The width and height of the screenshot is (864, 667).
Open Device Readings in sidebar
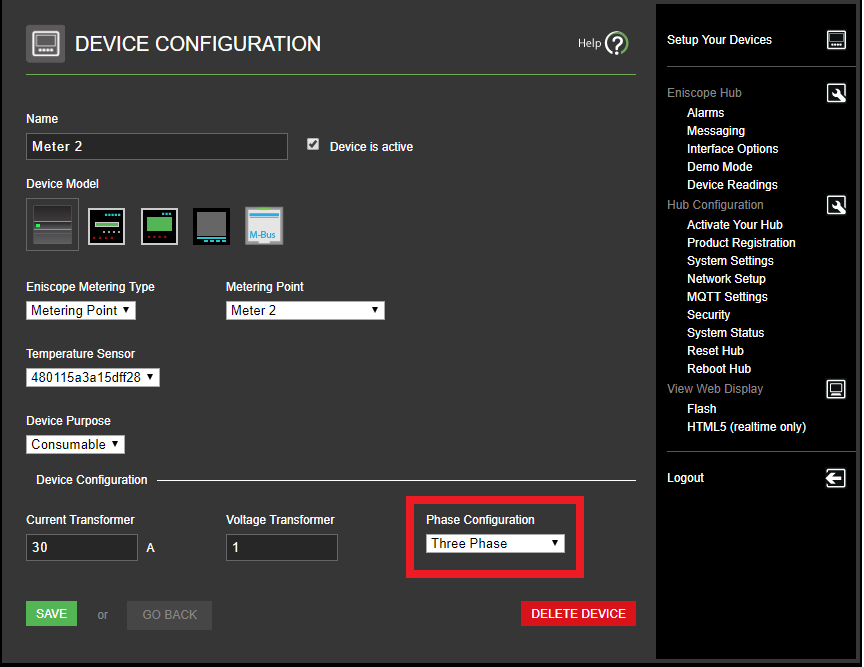click(732, 185)
